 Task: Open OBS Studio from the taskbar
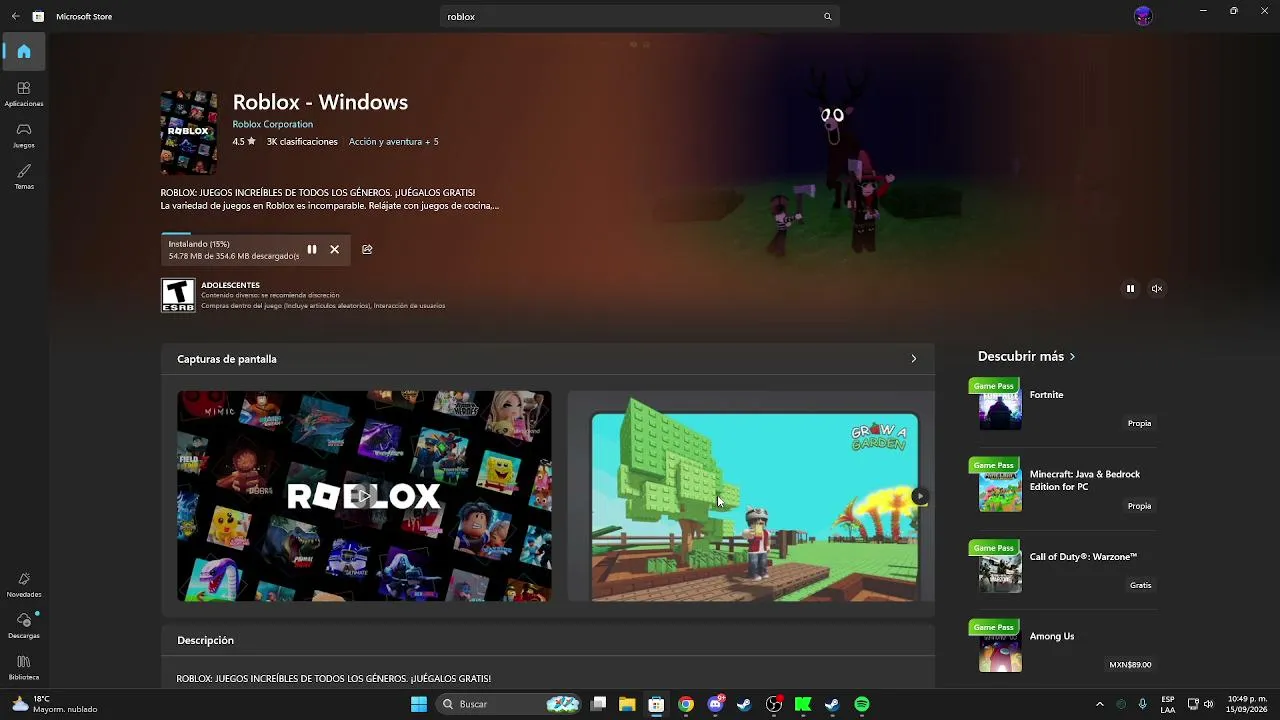pyautogui.click(x=774, y=704)
